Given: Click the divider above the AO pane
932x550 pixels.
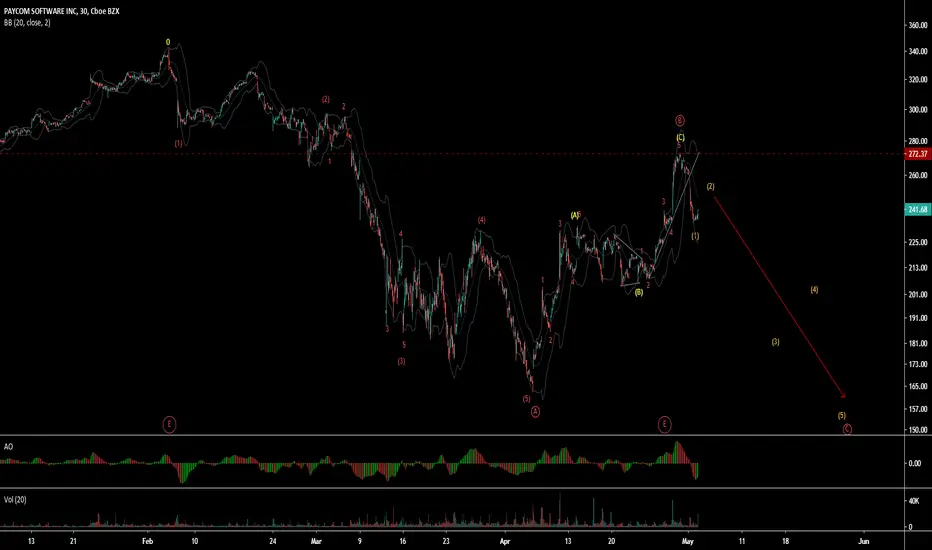Looking at the screenshot, I should coord(452,436).
